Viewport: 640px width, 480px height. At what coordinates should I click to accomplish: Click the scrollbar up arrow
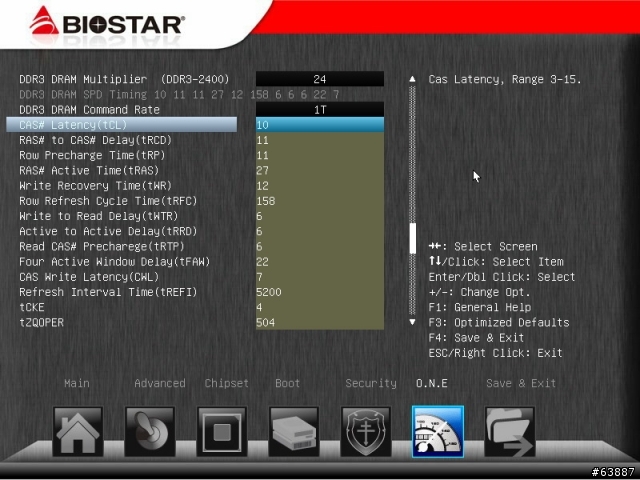(413, 79)
